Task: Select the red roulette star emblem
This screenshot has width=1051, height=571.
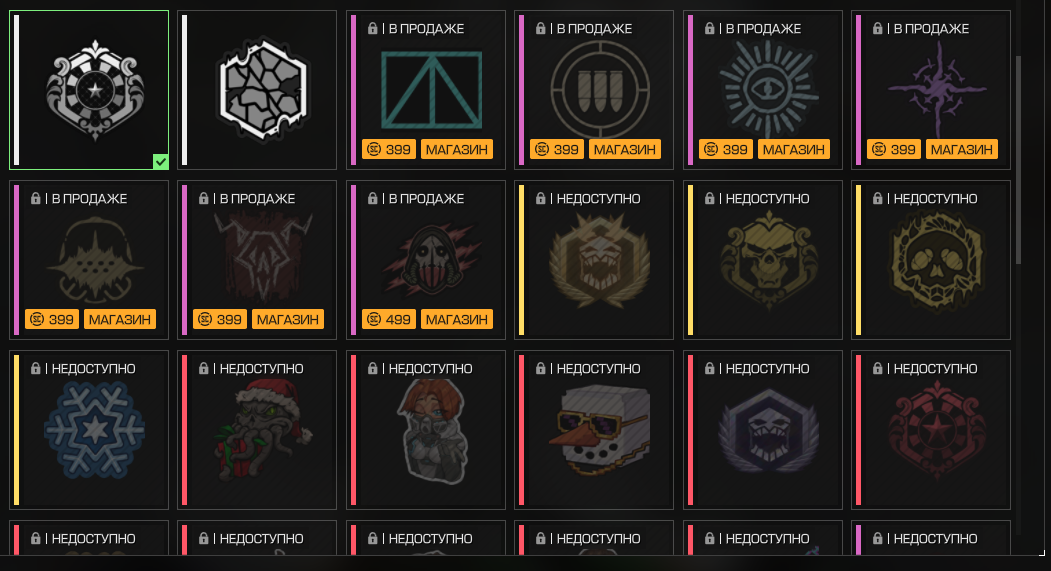Action: pyautogui.click(x=931, y=430)
